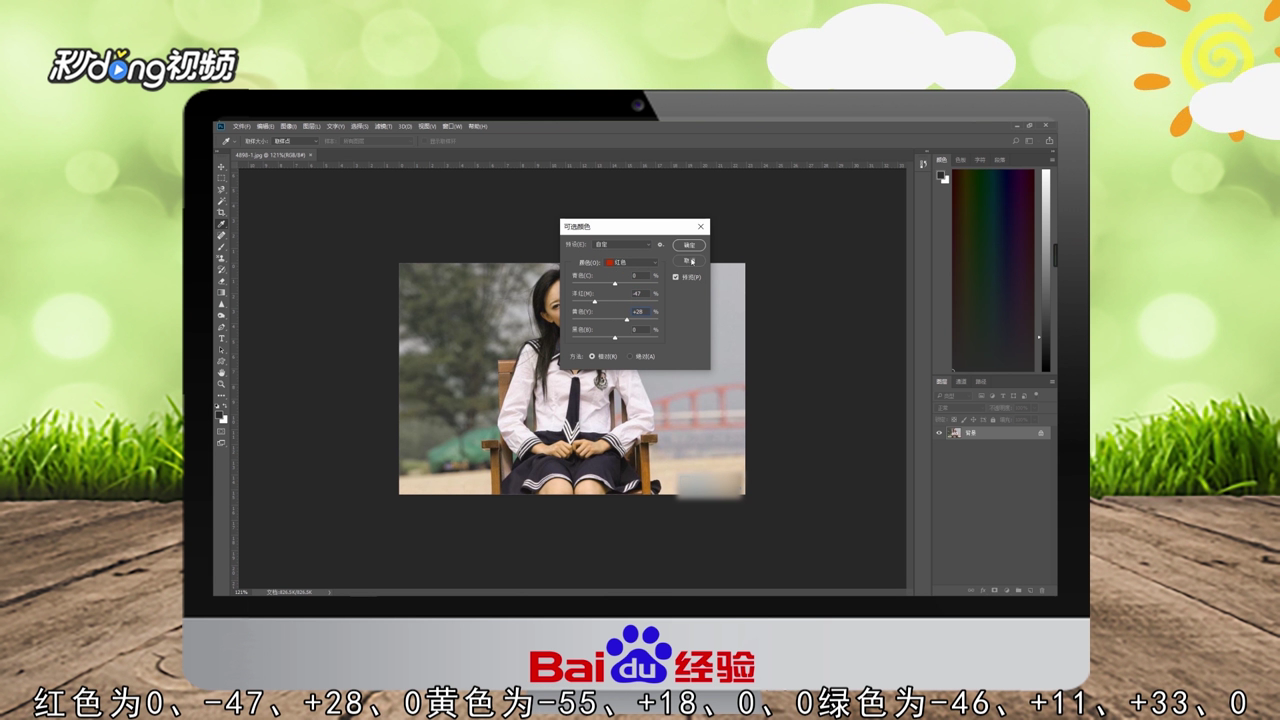The width and height of the screenshot is (1280, 720).
Task: Select the Hand tool
Action: coord(223,372)
